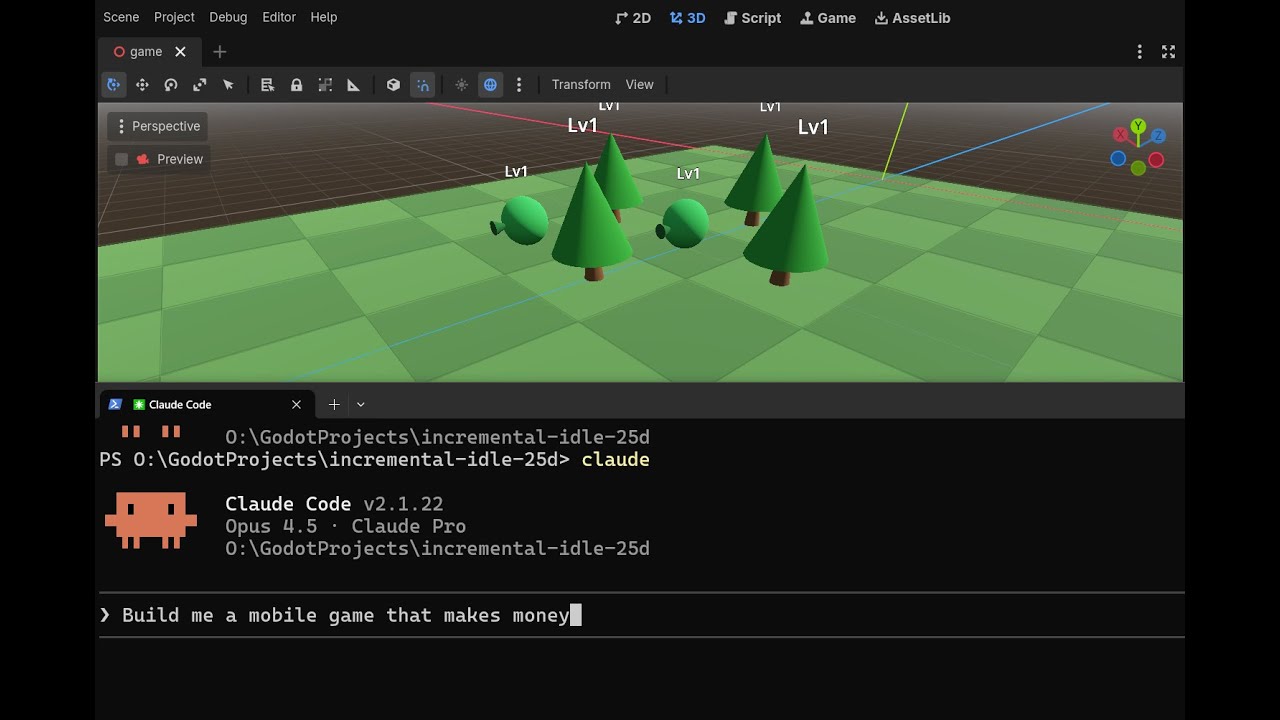Open a new terminal tab

click(334, 404)
